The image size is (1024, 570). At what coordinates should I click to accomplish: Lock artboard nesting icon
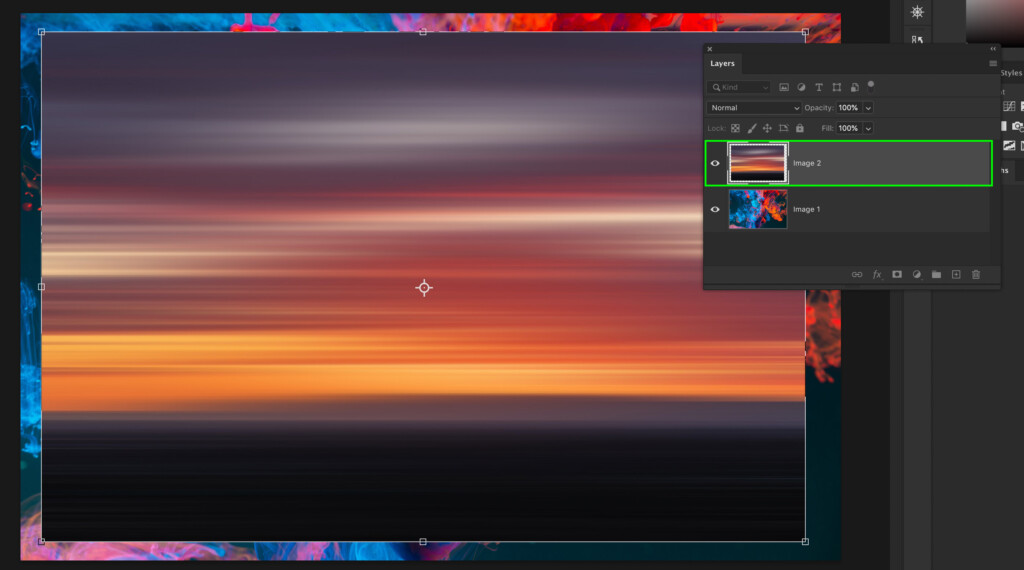784,129
